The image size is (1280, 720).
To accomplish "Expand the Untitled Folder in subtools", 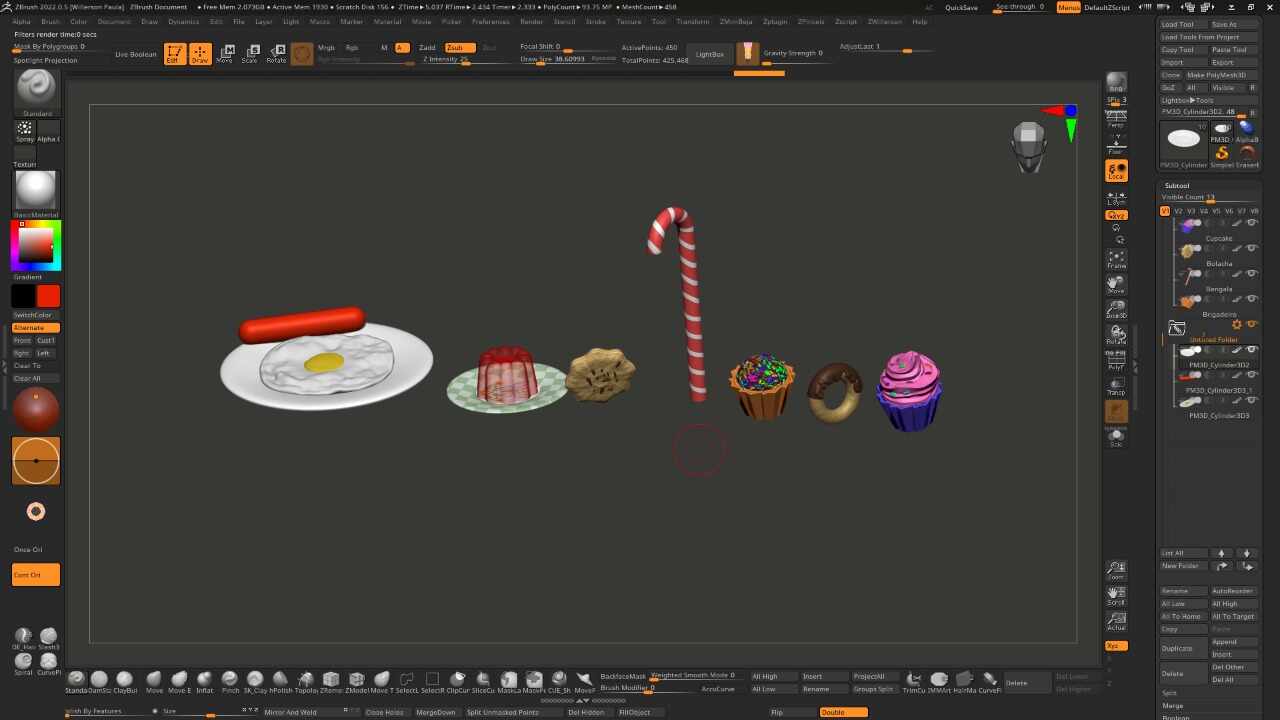I will coord(1177,328).
